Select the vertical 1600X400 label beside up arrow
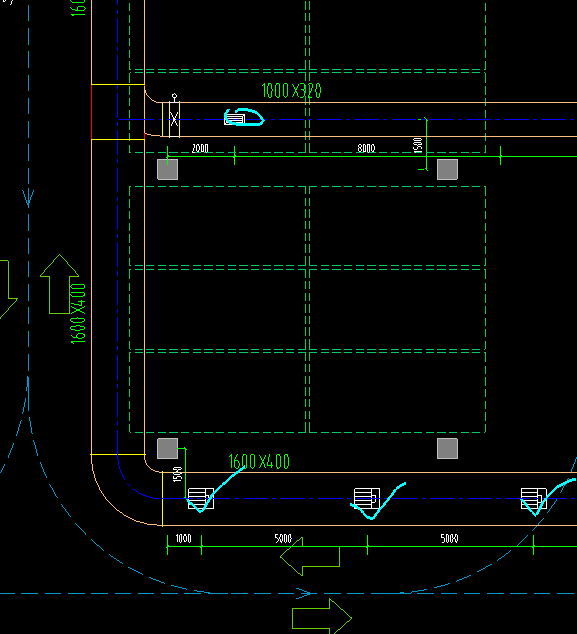This screenshot has height=634, width=577. click(78, 314)
